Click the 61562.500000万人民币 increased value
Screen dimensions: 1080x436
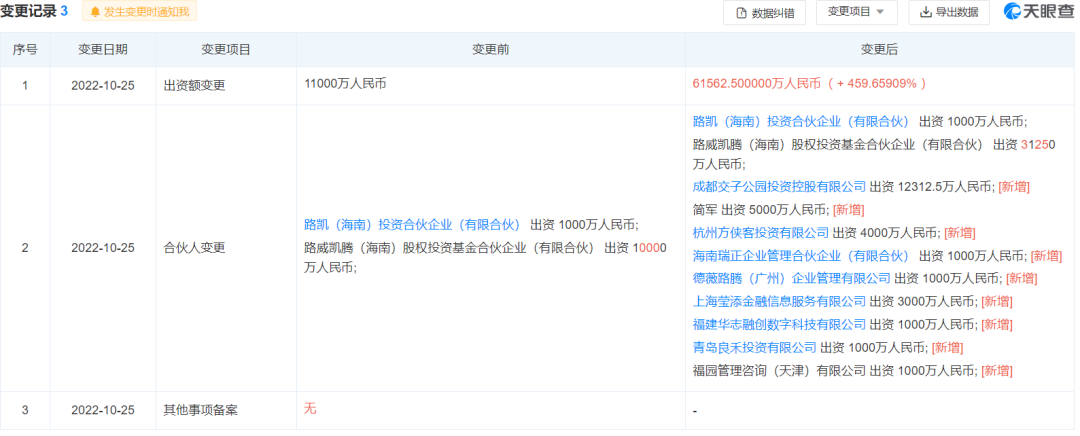809,84
